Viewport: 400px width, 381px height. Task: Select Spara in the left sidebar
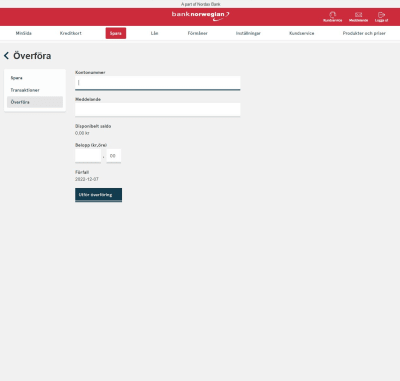(35, 78)
